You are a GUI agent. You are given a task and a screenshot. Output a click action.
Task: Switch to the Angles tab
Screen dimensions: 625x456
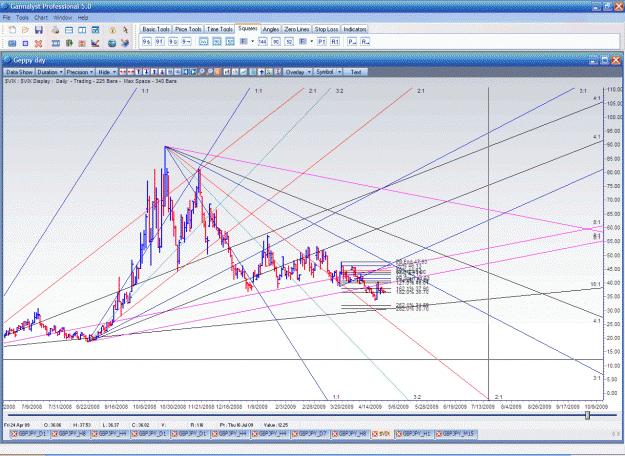tap(271, 29)
